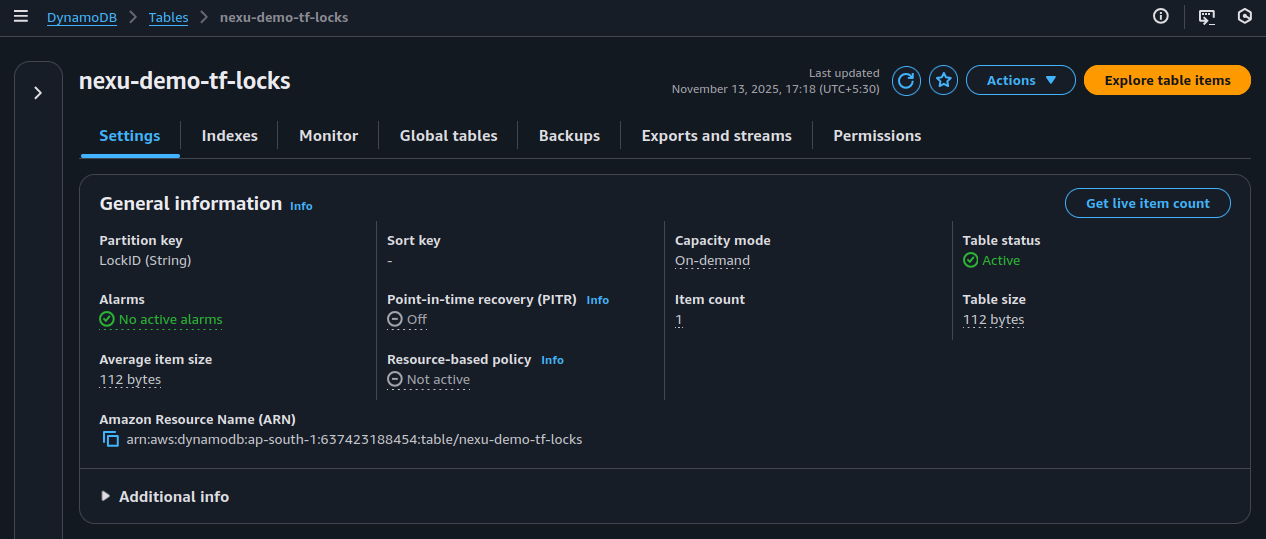Screen dimensions: 1266x539
Task: Click nexu-demo-tf-locks in the breadcrumb
Action: (x=284, y=18)
